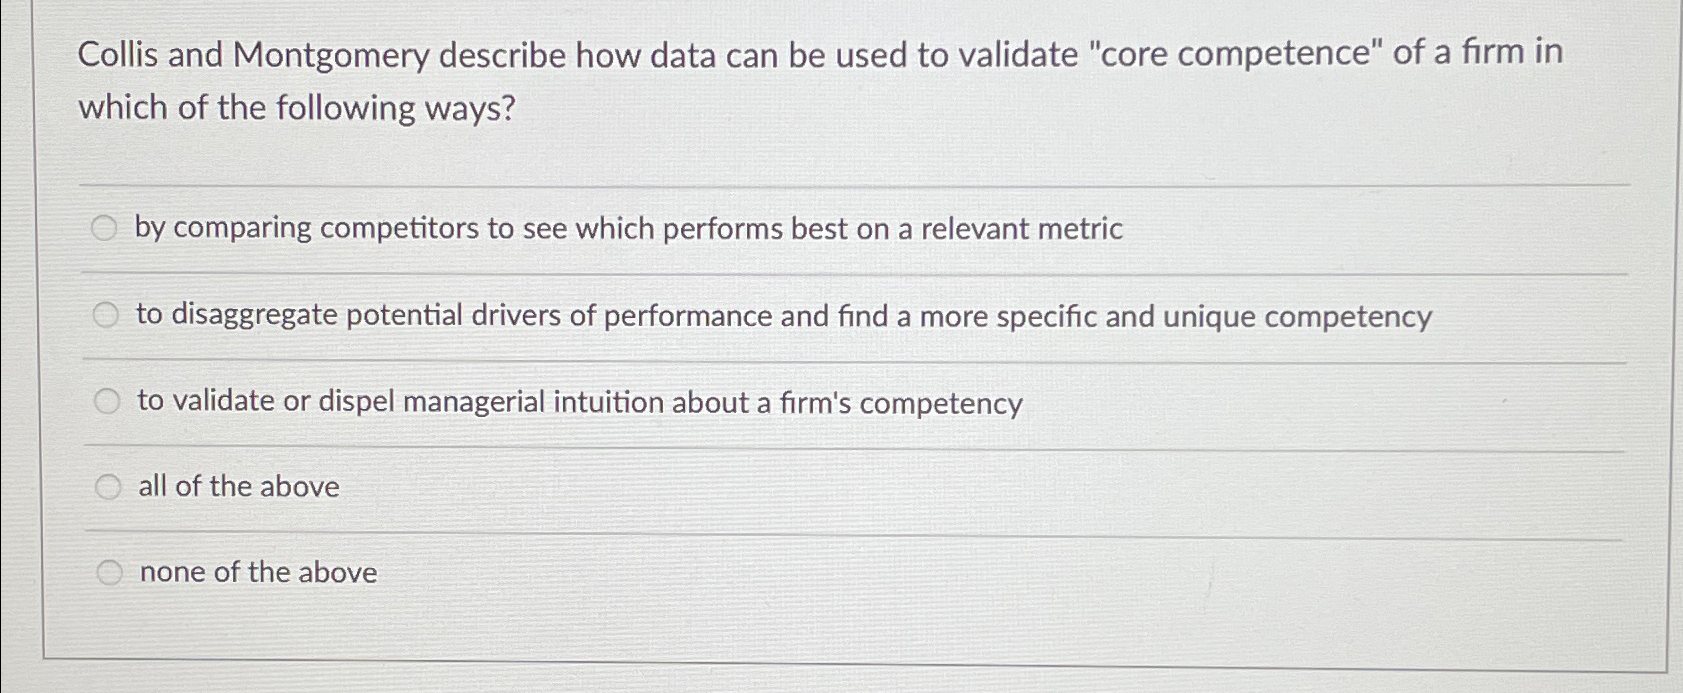Select the 'all of the above' radio button

click(107, 486)
